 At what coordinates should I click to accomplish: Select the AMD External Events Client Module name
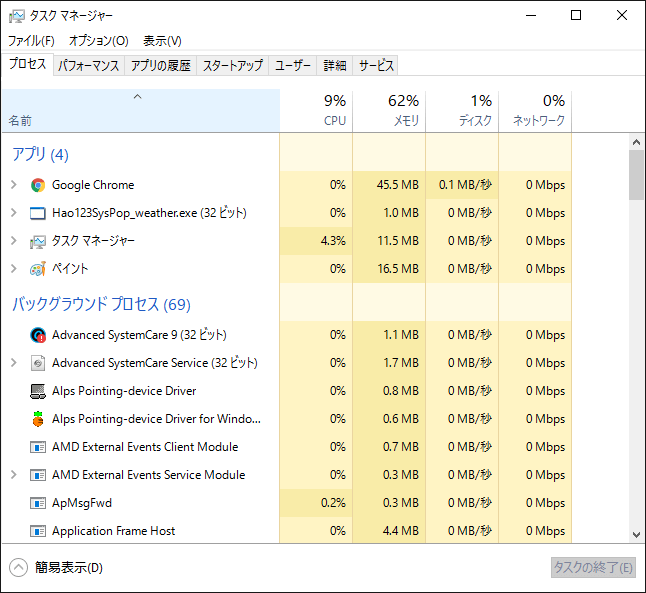tap(145, 447)
